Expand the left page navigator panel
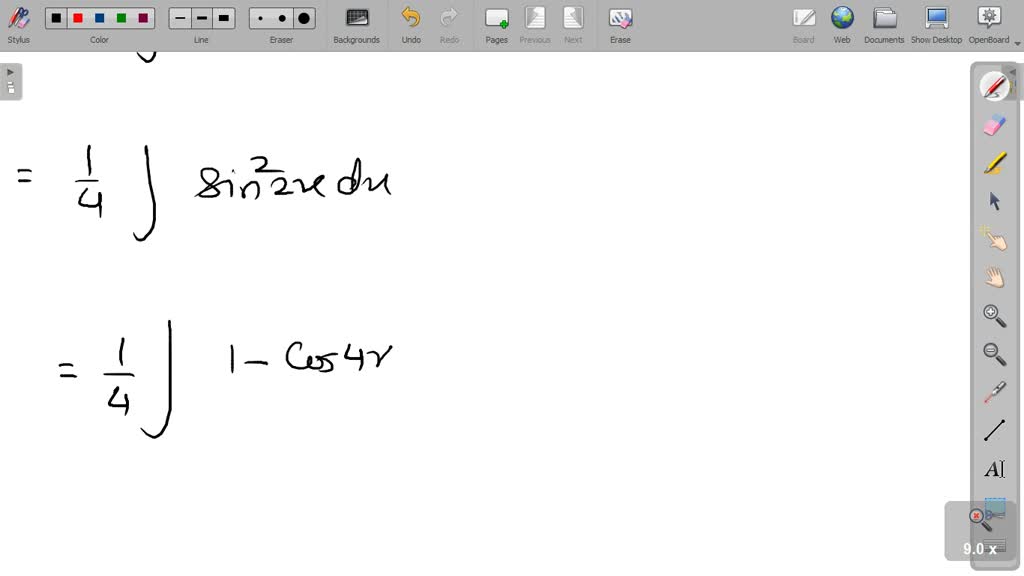The image size is (1024, 576). [x=10, y=72]
